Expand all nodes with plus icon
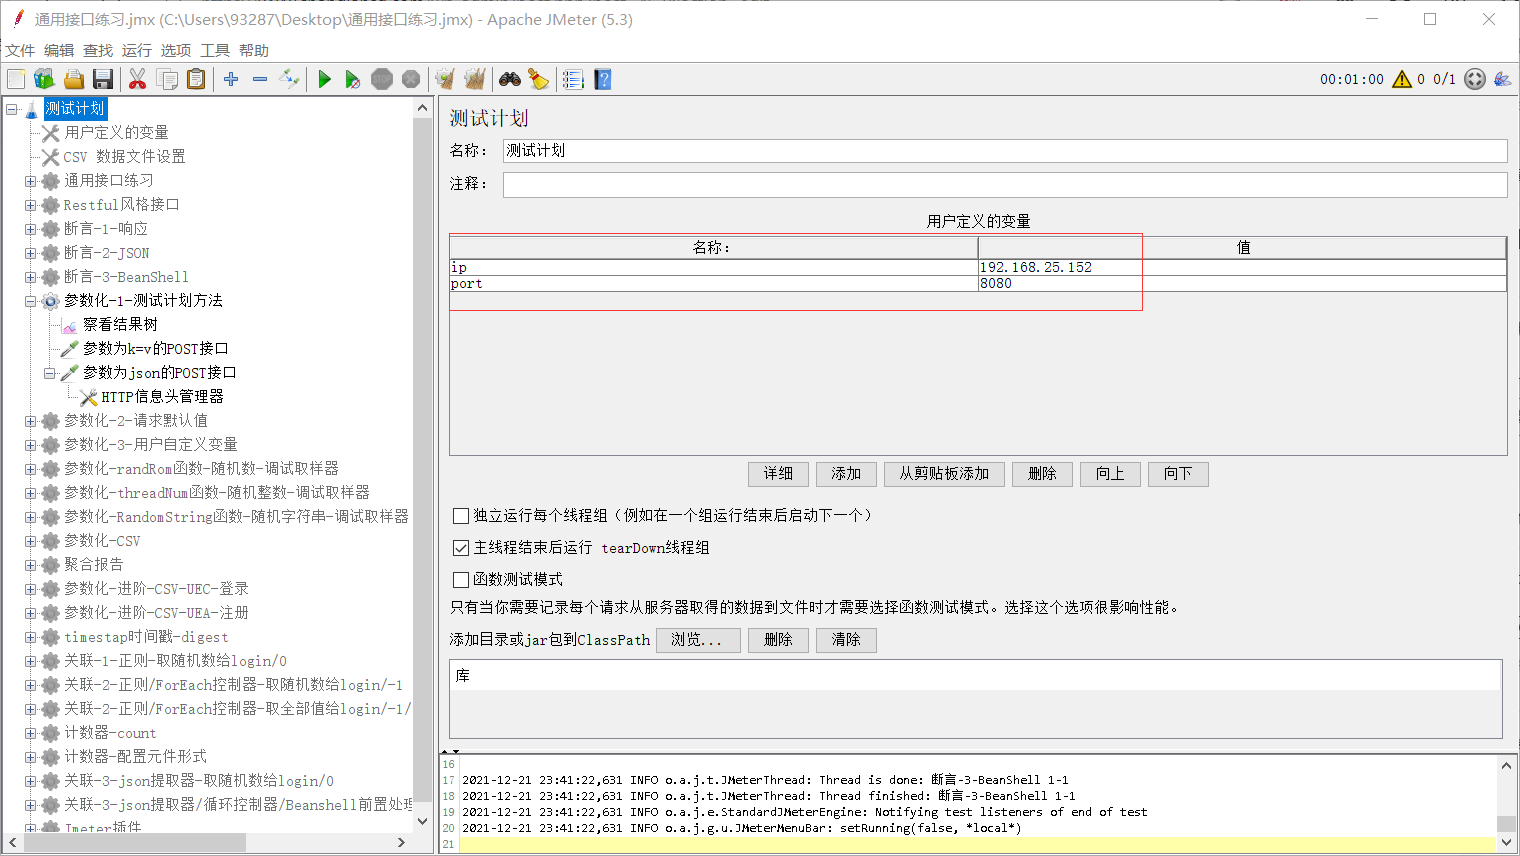The height and width of the screenshot is (856, 1520). [x=231, y=79]
